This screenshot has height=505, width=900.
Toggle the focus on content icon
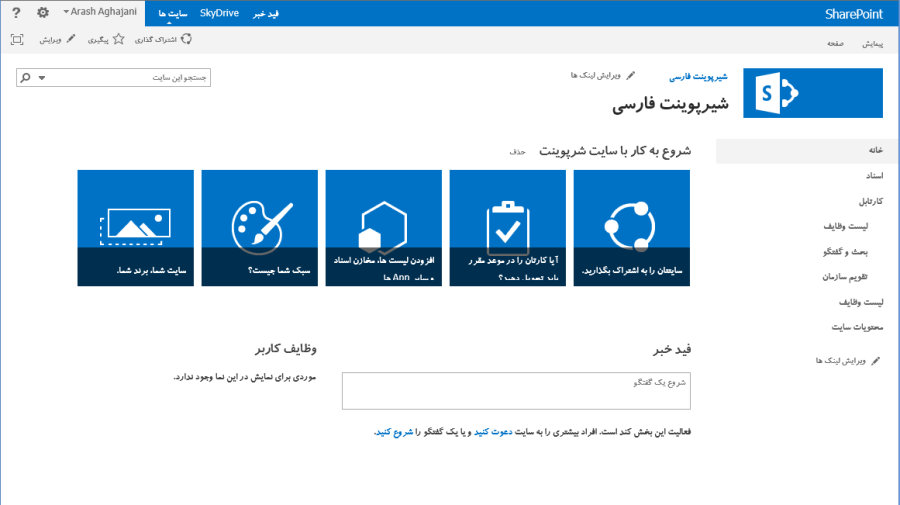[x=17, y=39]
